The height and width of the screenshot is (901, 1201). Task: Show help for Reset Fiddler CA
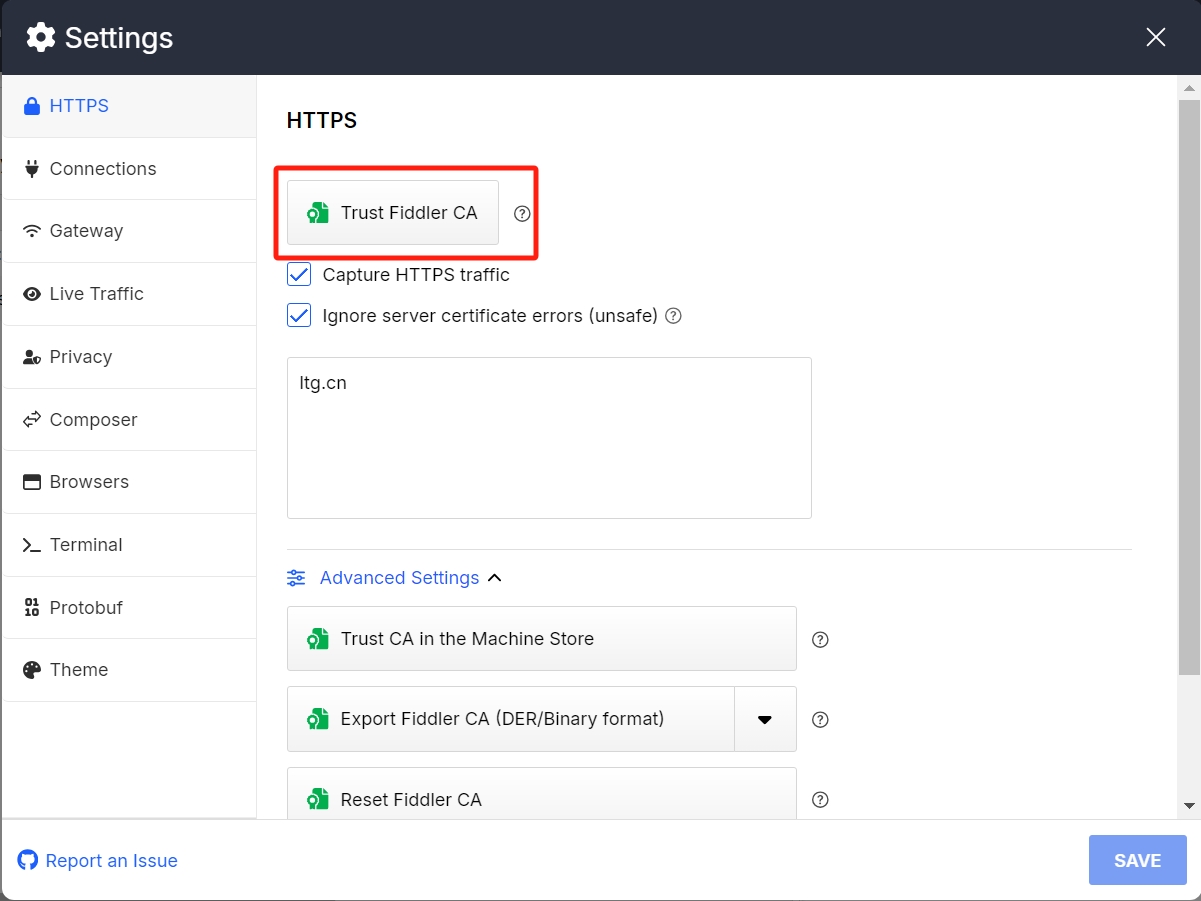pos(821,800)
